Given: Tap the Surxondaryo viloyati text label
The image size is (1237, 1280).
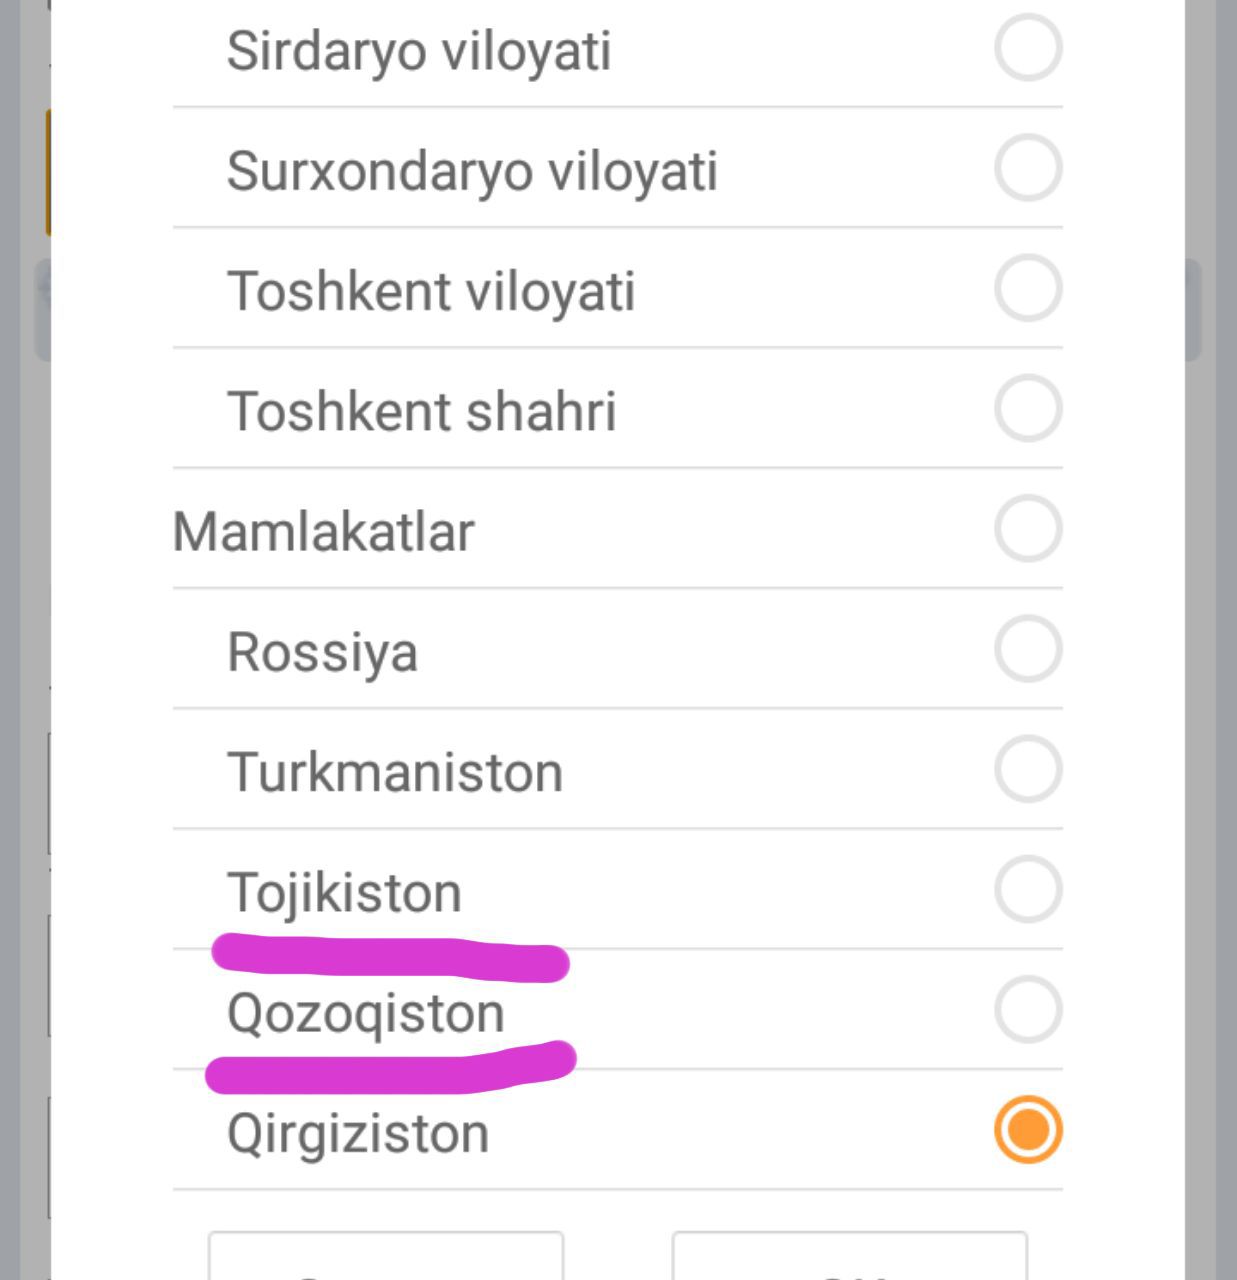Looking at the screenshot, I should [472, 171].
